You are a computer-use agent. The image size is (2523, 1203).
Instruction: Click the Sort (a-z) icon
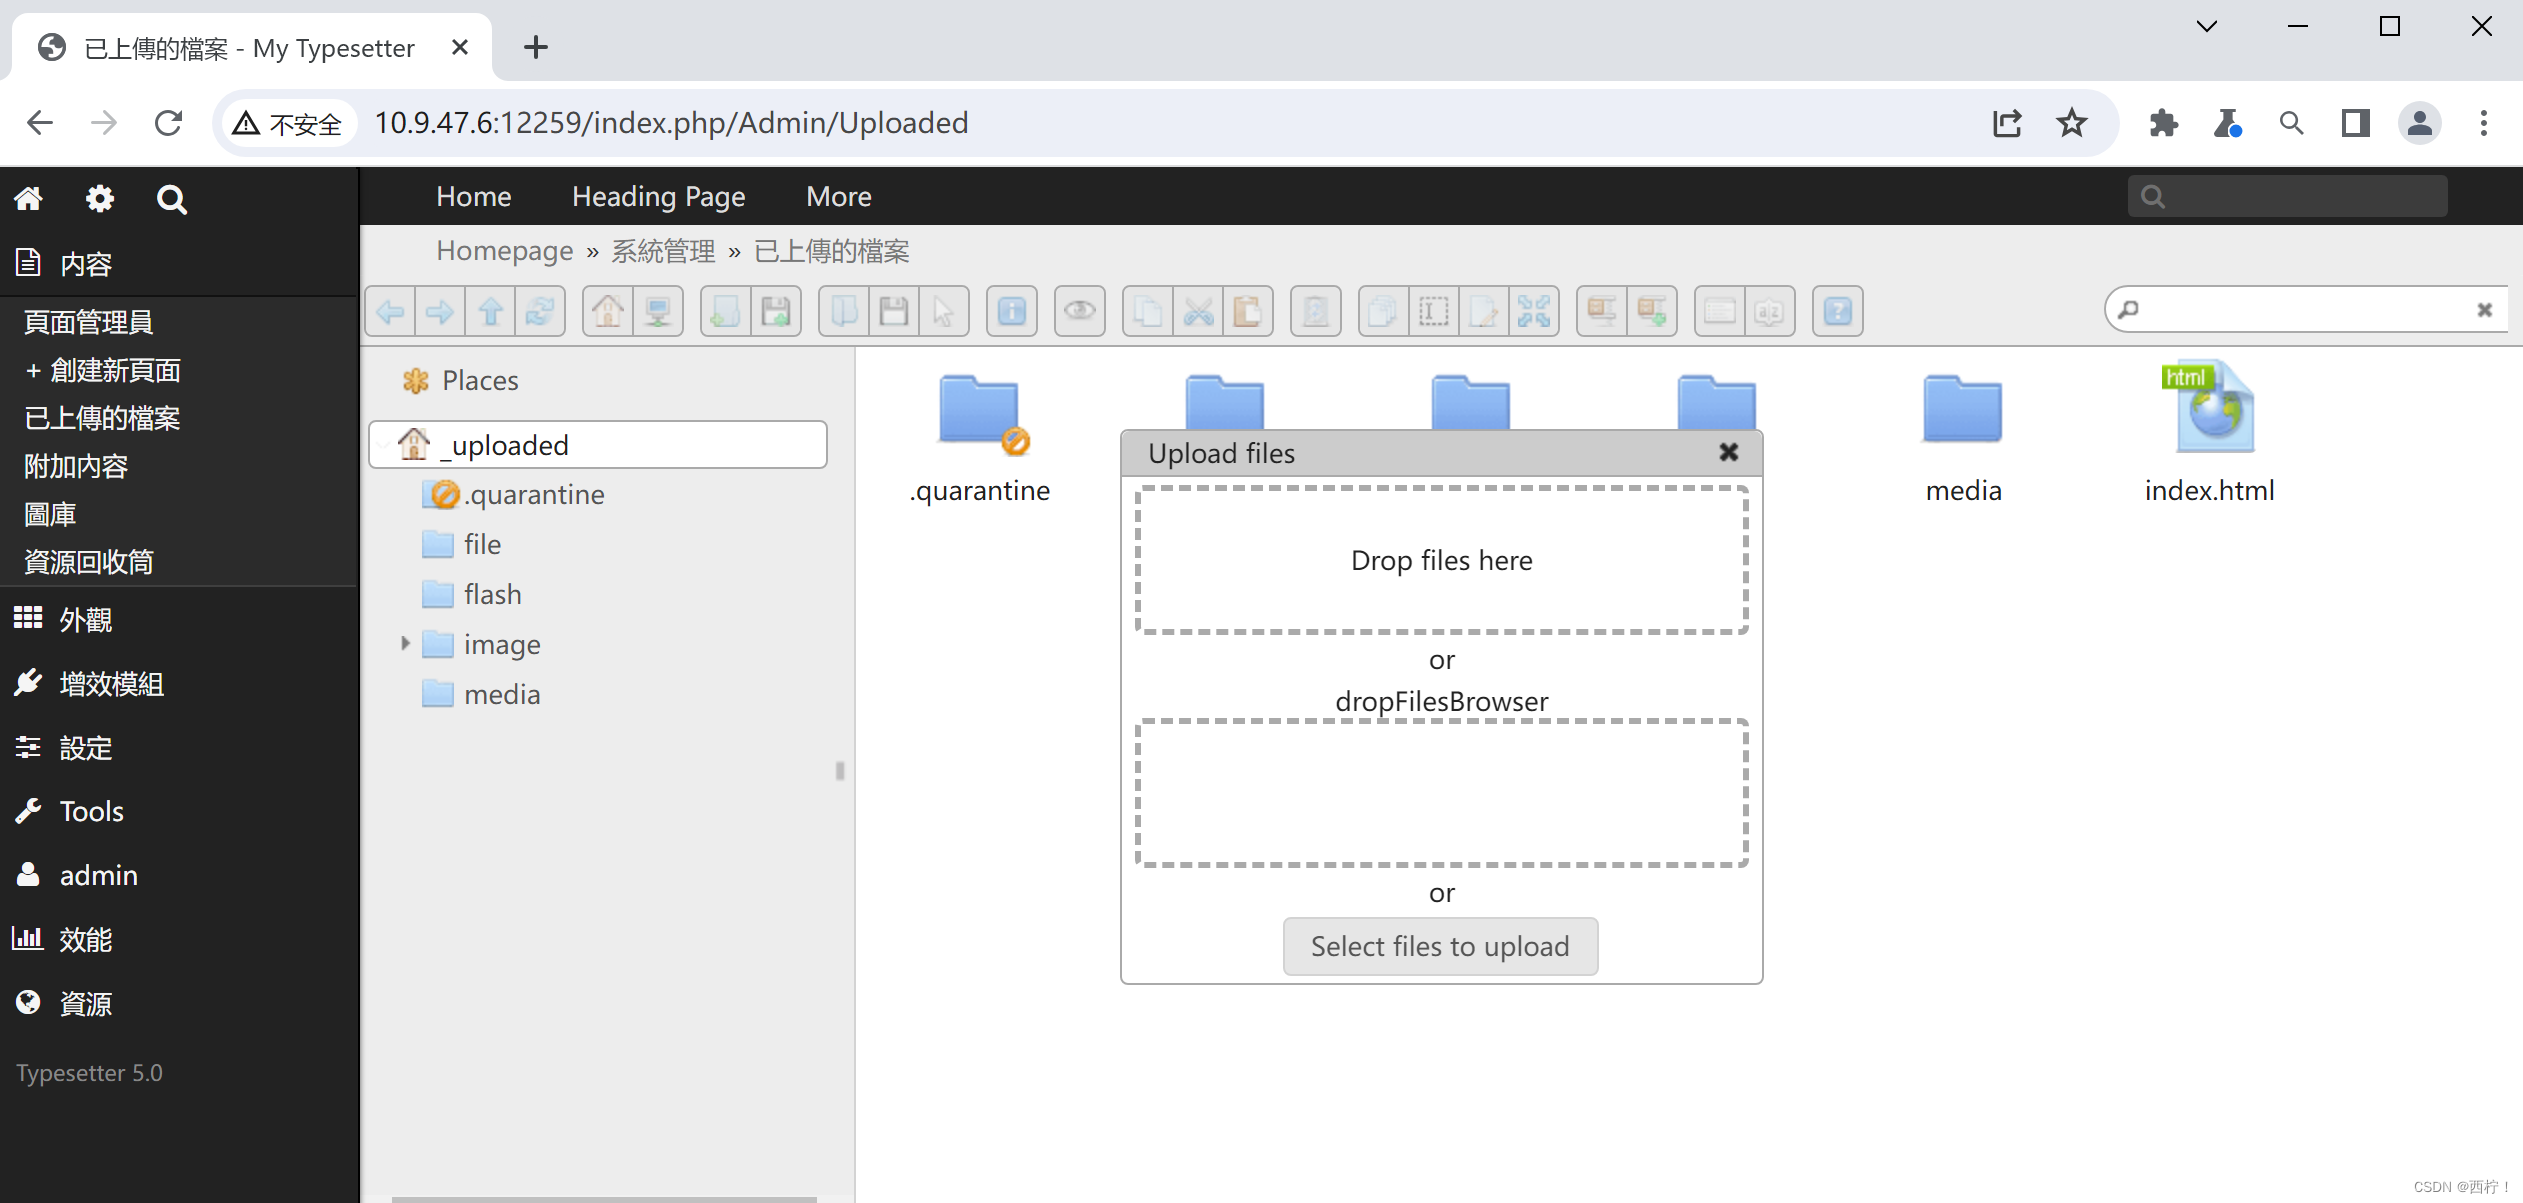(1770, 312)
